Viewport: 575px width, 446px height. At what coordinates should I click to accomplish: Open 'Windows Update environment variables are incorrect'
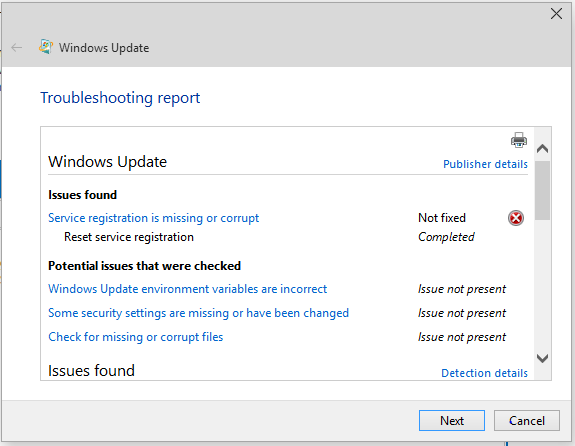[187, 289]
